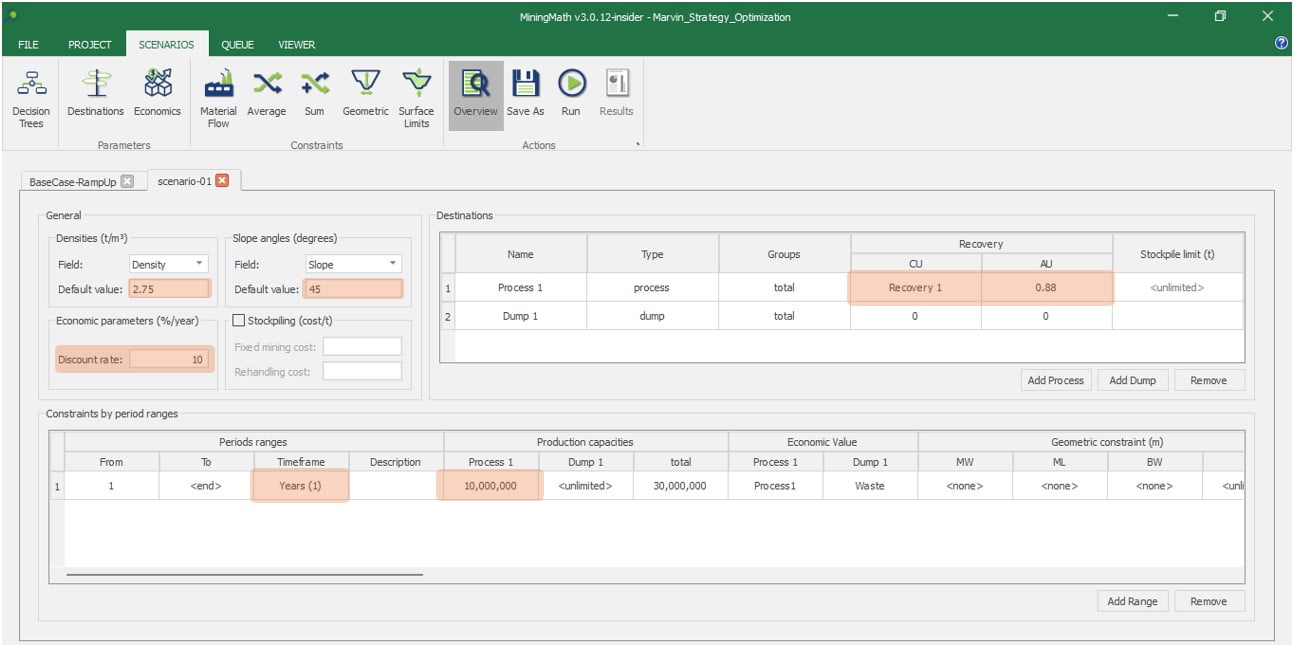Expand the Density field dropdown
1295x645 pixels.
pos(199,265)
